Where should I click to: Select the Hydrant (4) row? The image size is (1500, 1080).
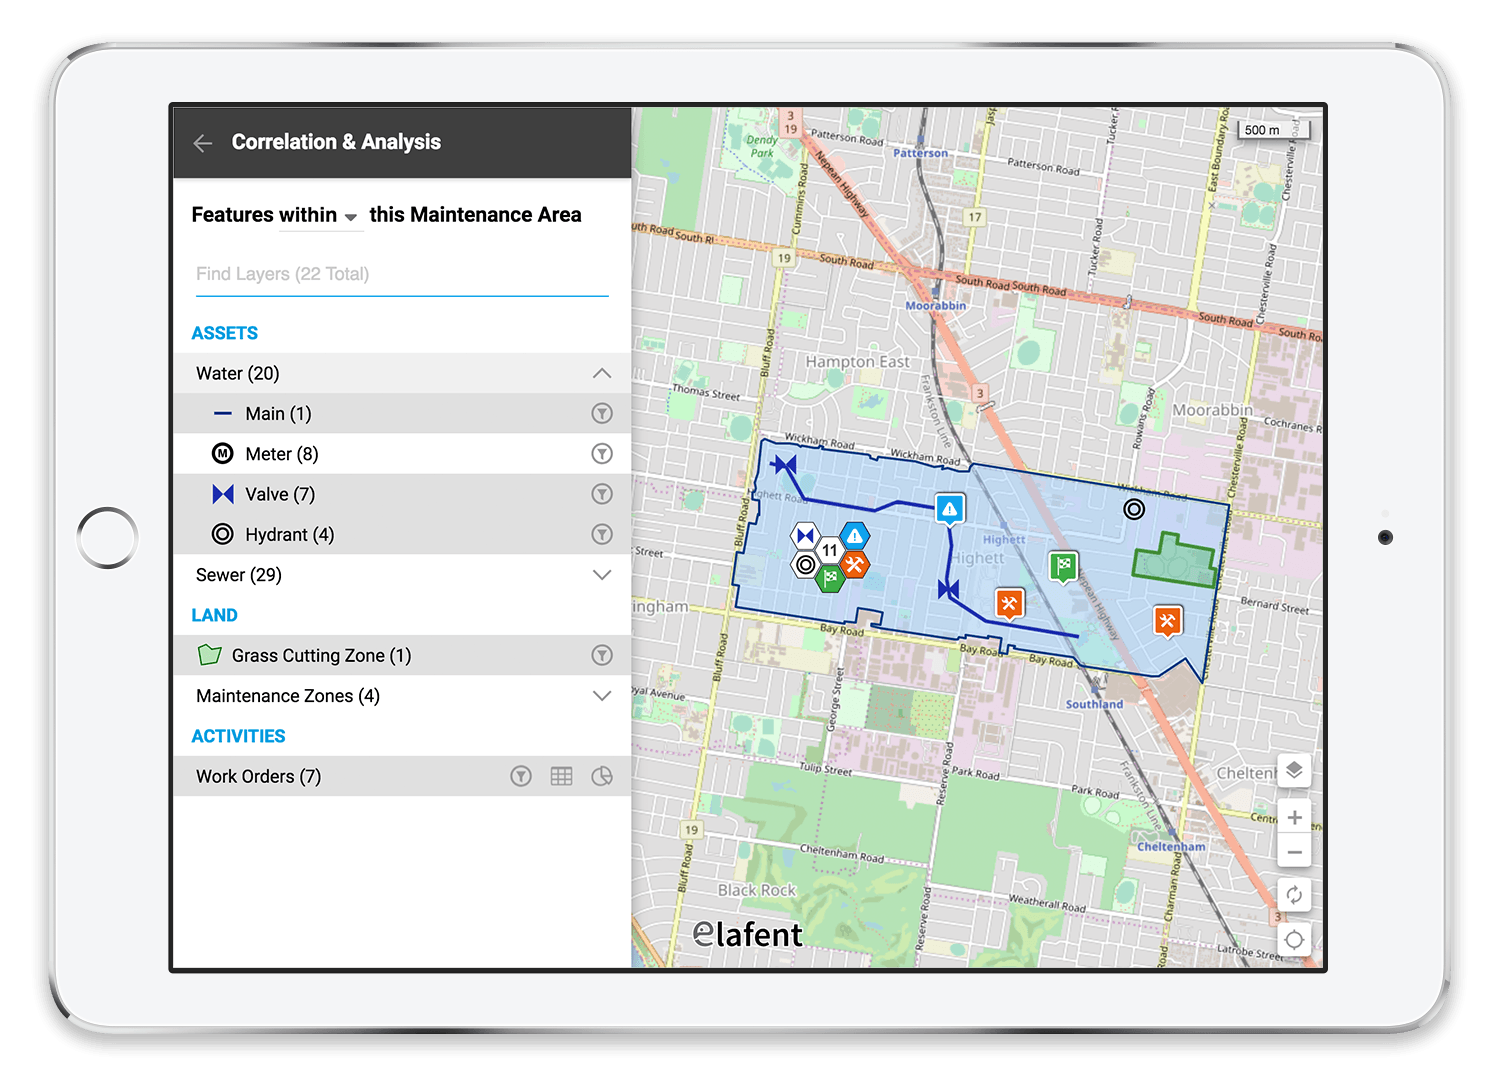402,534
